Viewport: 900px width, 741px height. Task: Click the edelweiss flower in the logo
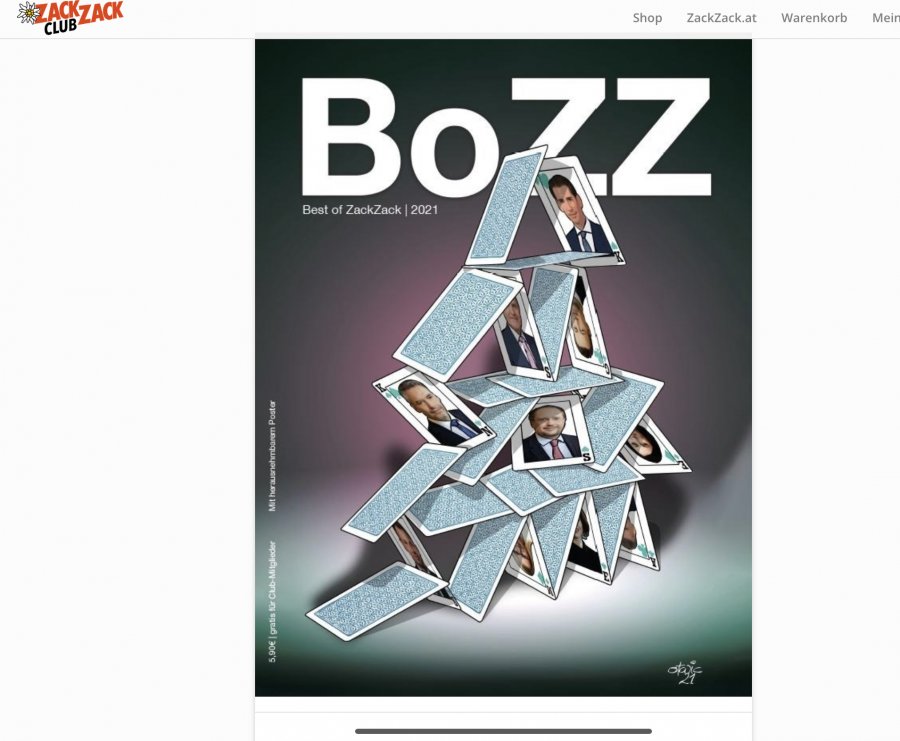tap(27, 13)
